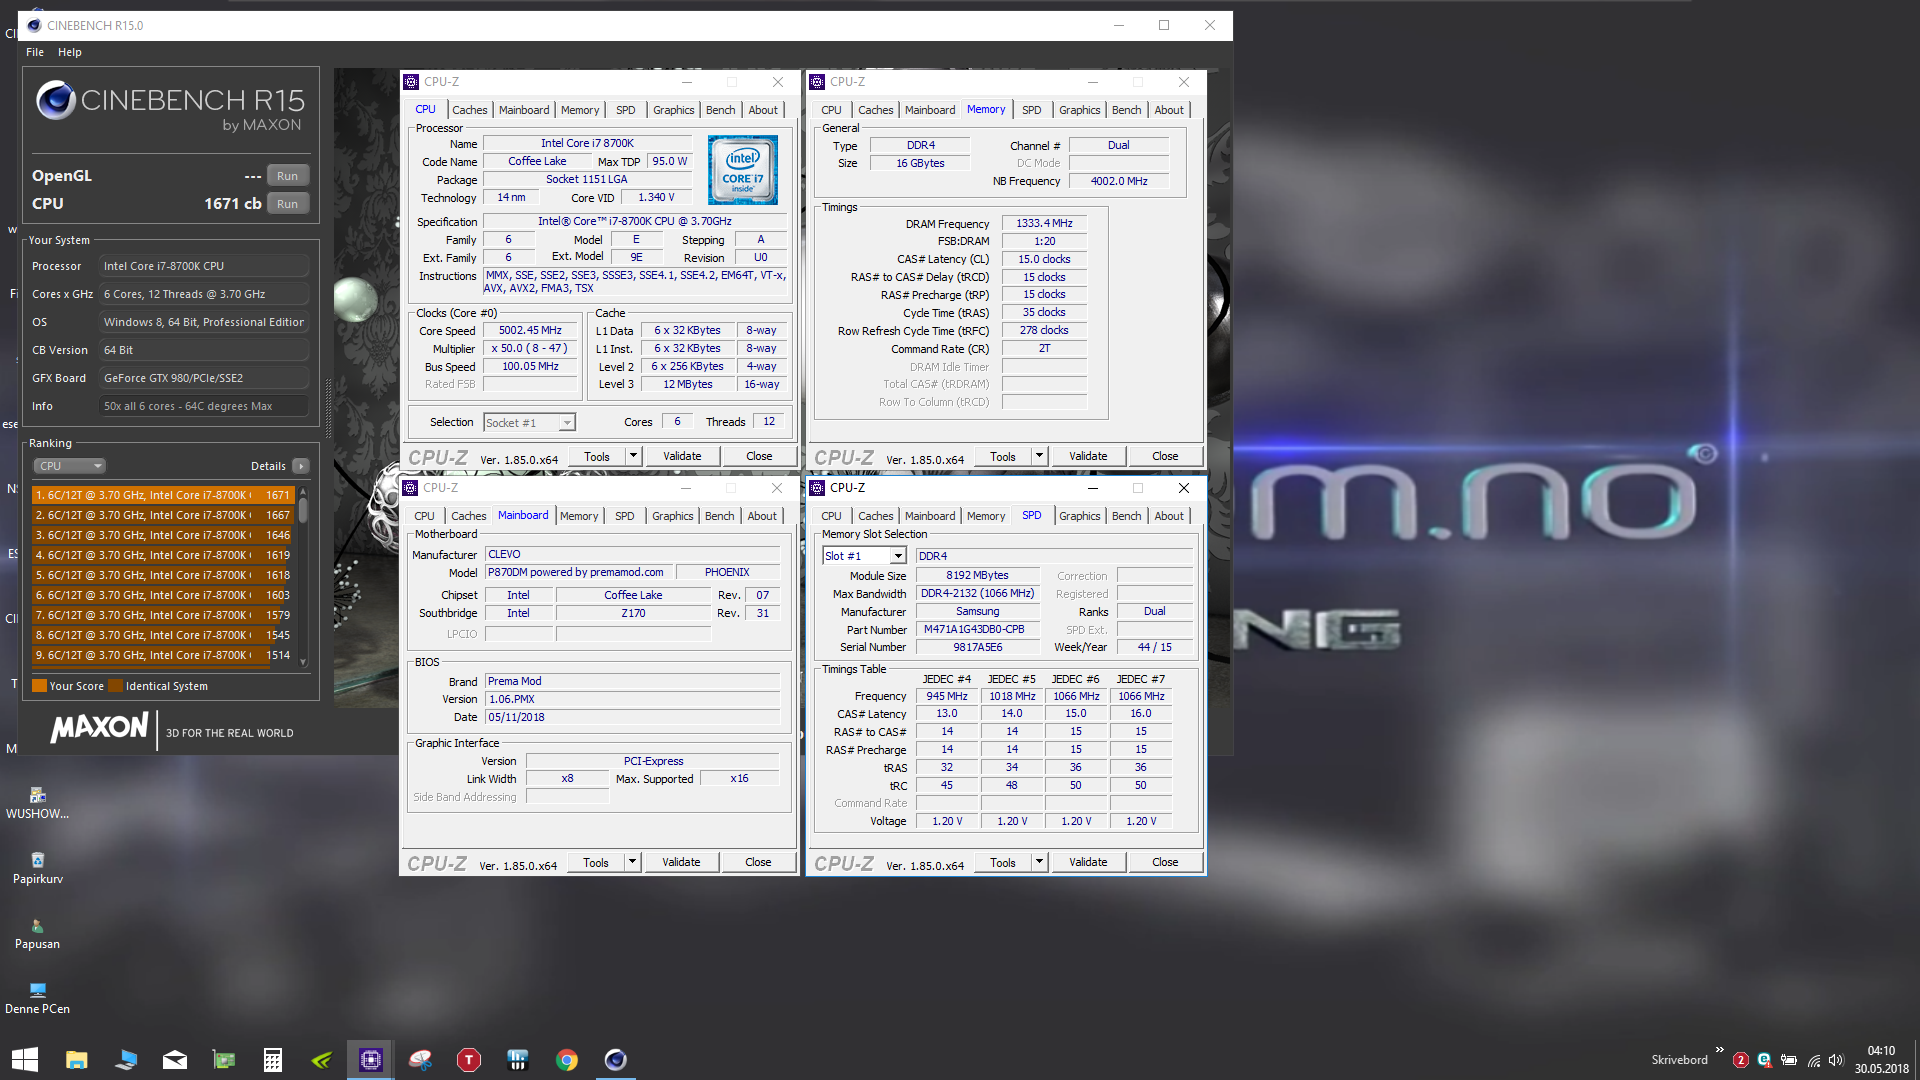Launch Google Chrome from the taskbar
Screen dimensions: 1920x1080
click(567, 1060)
